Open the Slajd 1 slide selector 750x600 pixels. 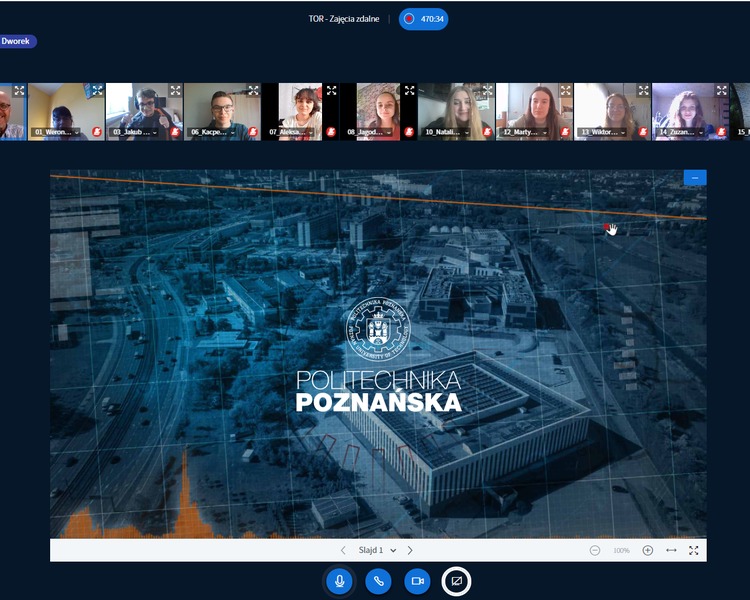(377, 550)
